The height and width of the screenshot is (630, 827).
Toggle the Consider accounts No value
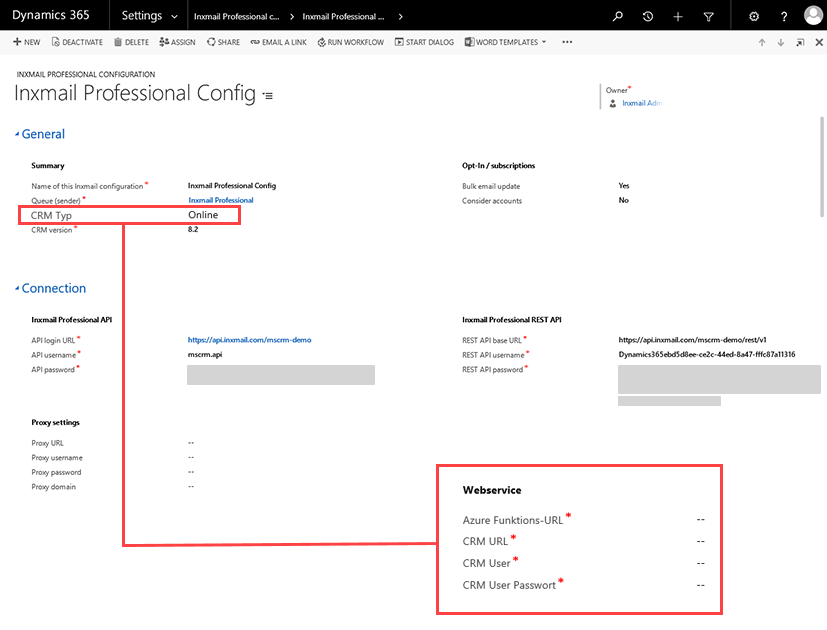[623, 200]
